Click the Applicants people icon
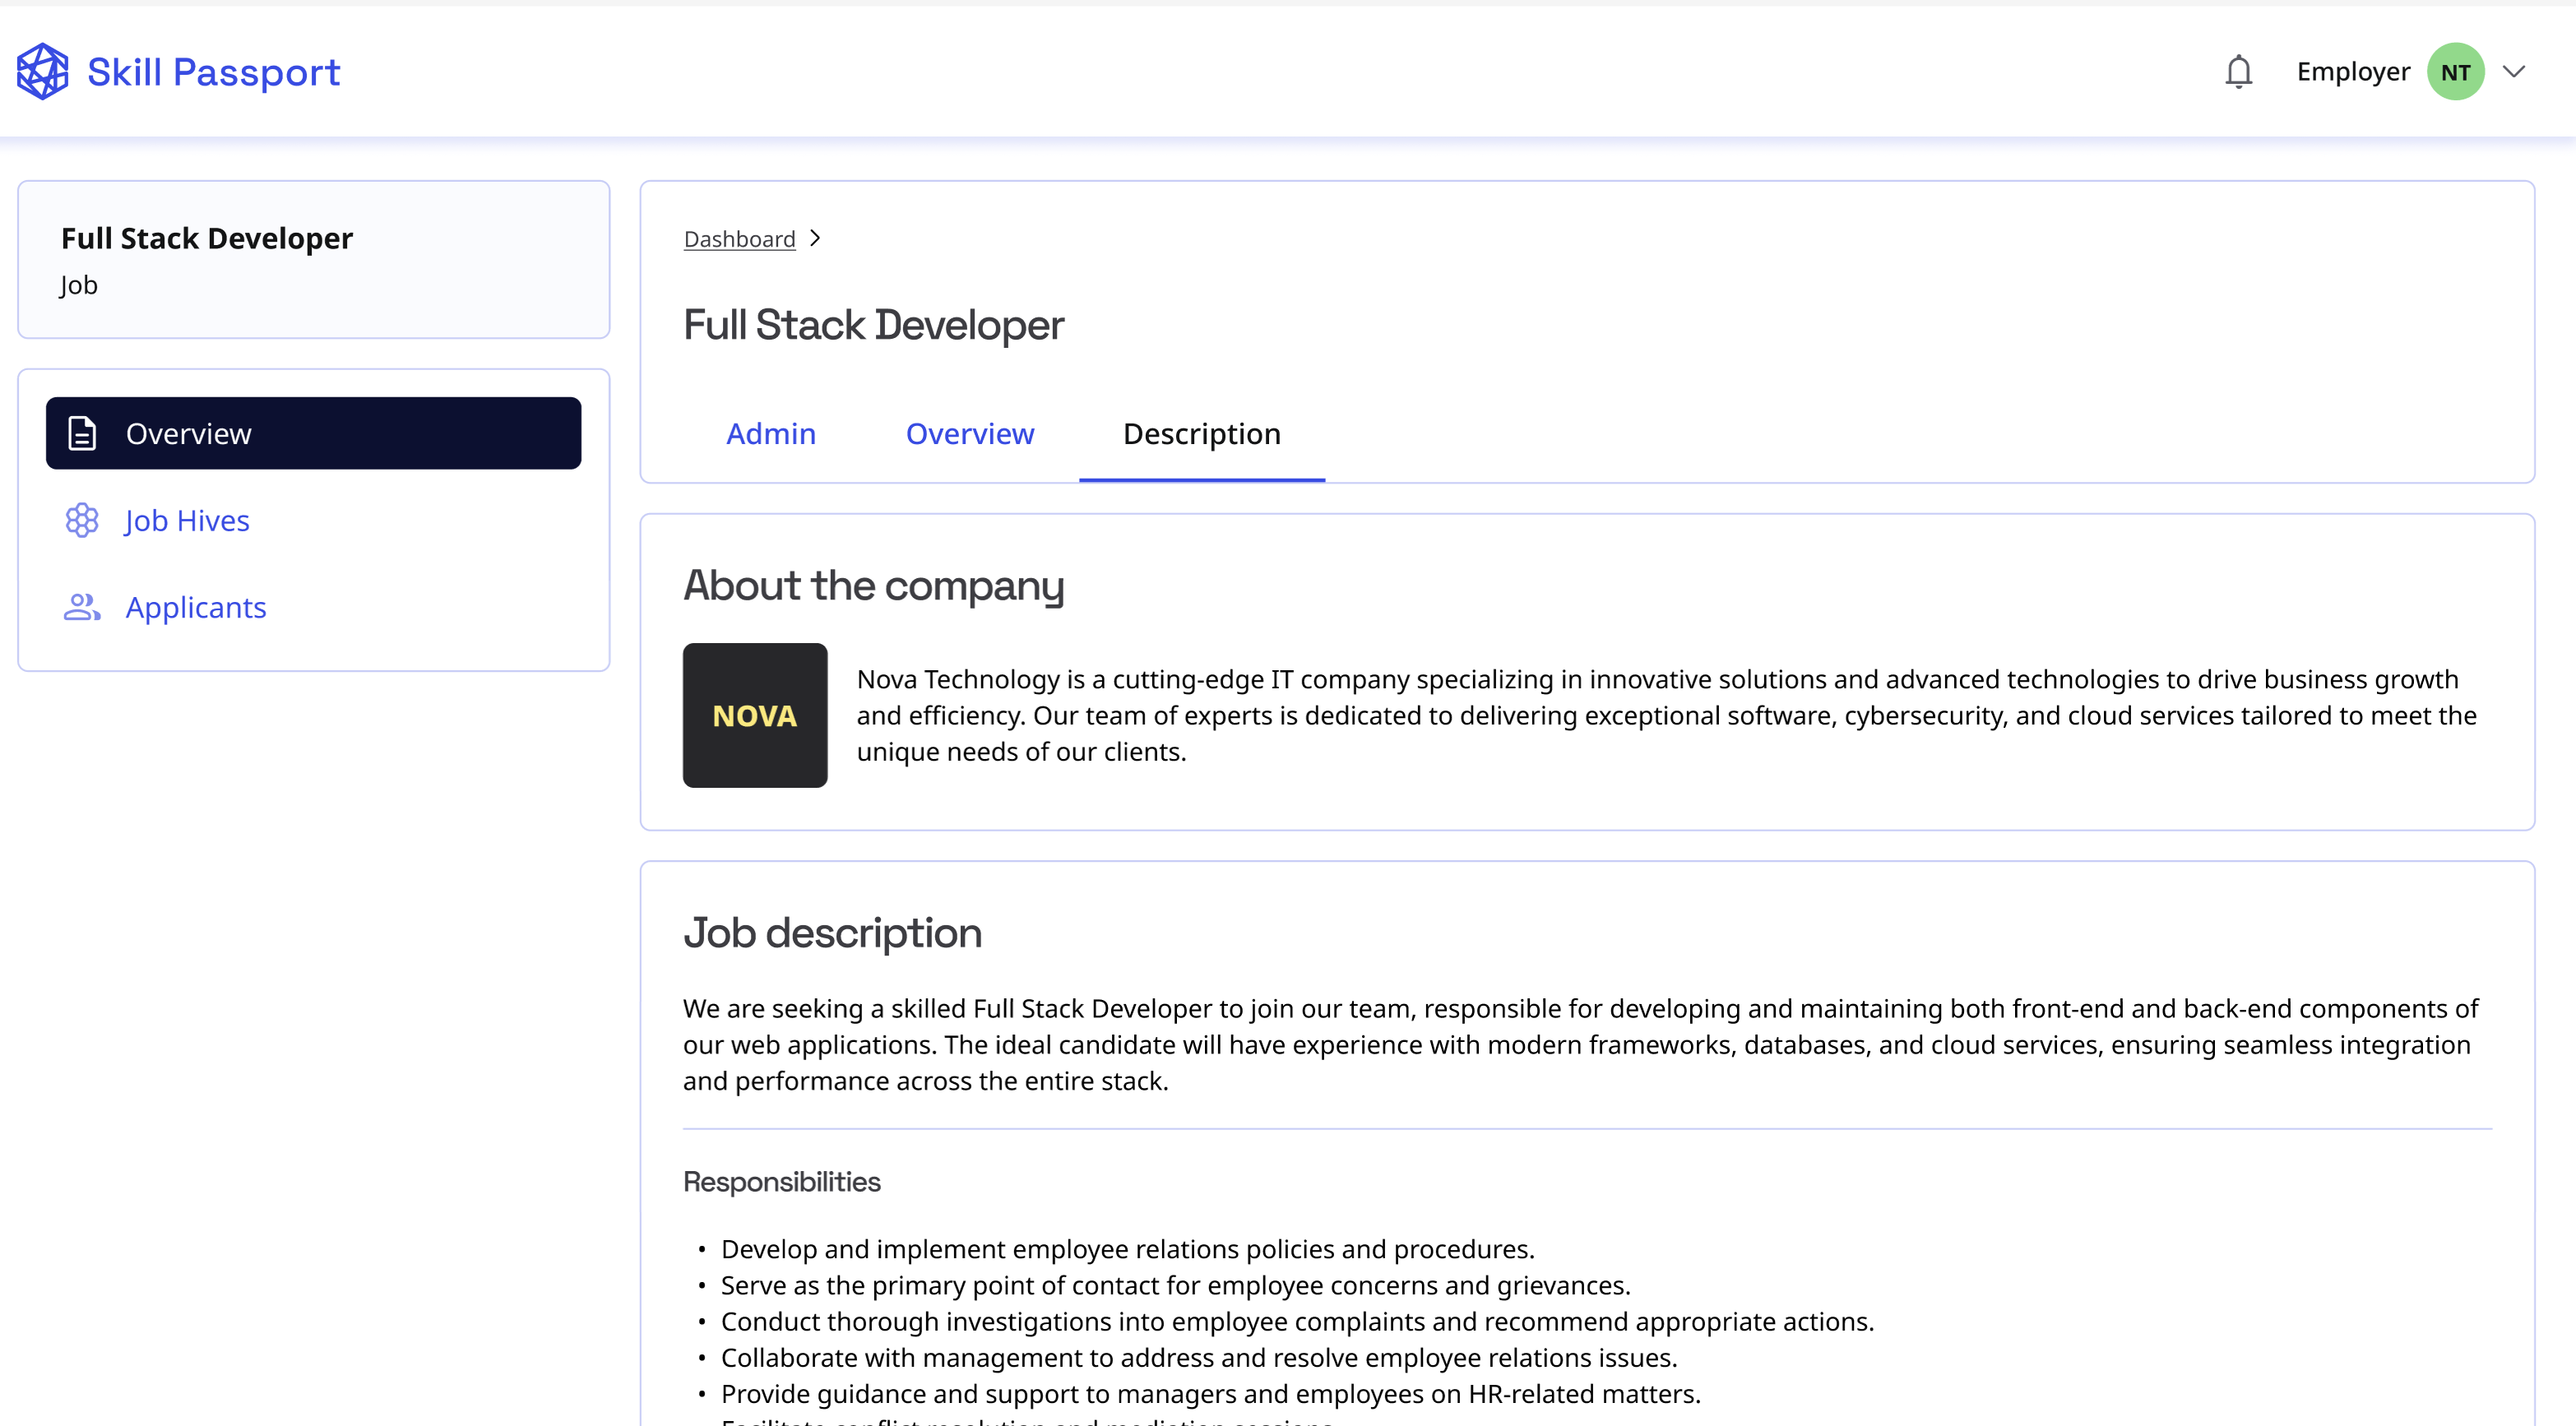The height and width of the screenshot is (1426, 2576). point(82,607)
